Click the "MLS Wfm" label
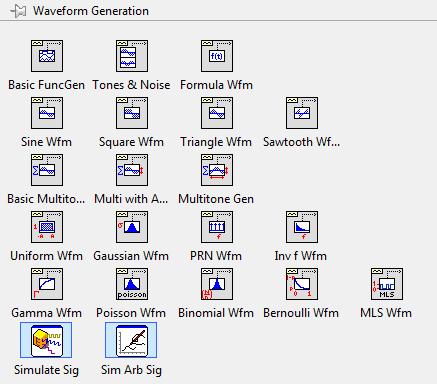This screenshot has height=384, width=437. (386, 313)
